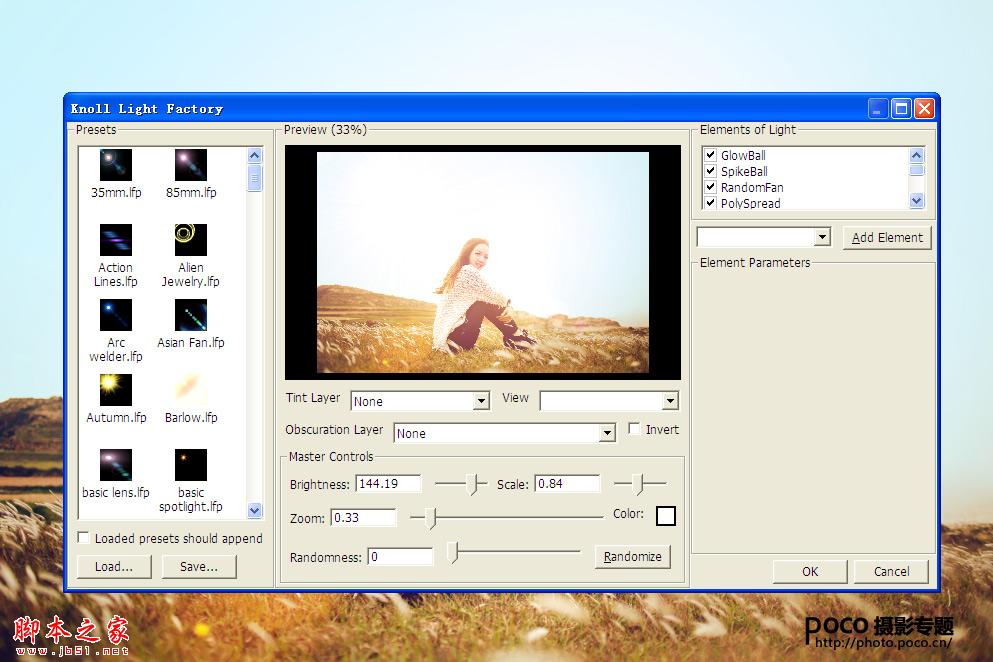
Task: Select RandomFan in Elements of Light
Action: 752,188
